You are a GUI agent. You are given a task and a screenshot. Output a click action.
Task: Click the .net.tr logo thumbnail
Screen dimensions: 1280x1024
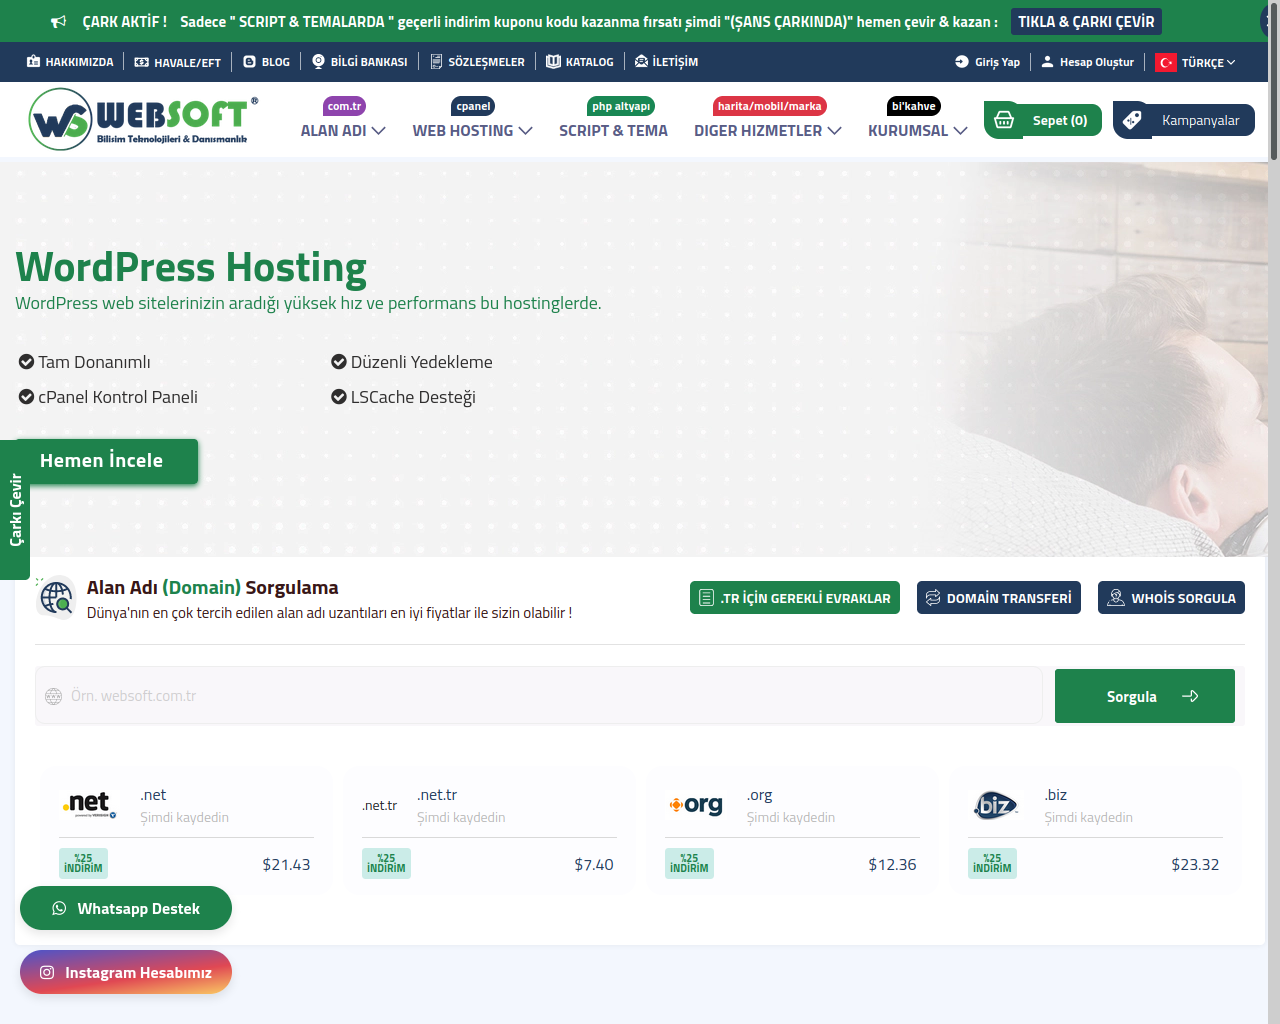coord(380,805)
